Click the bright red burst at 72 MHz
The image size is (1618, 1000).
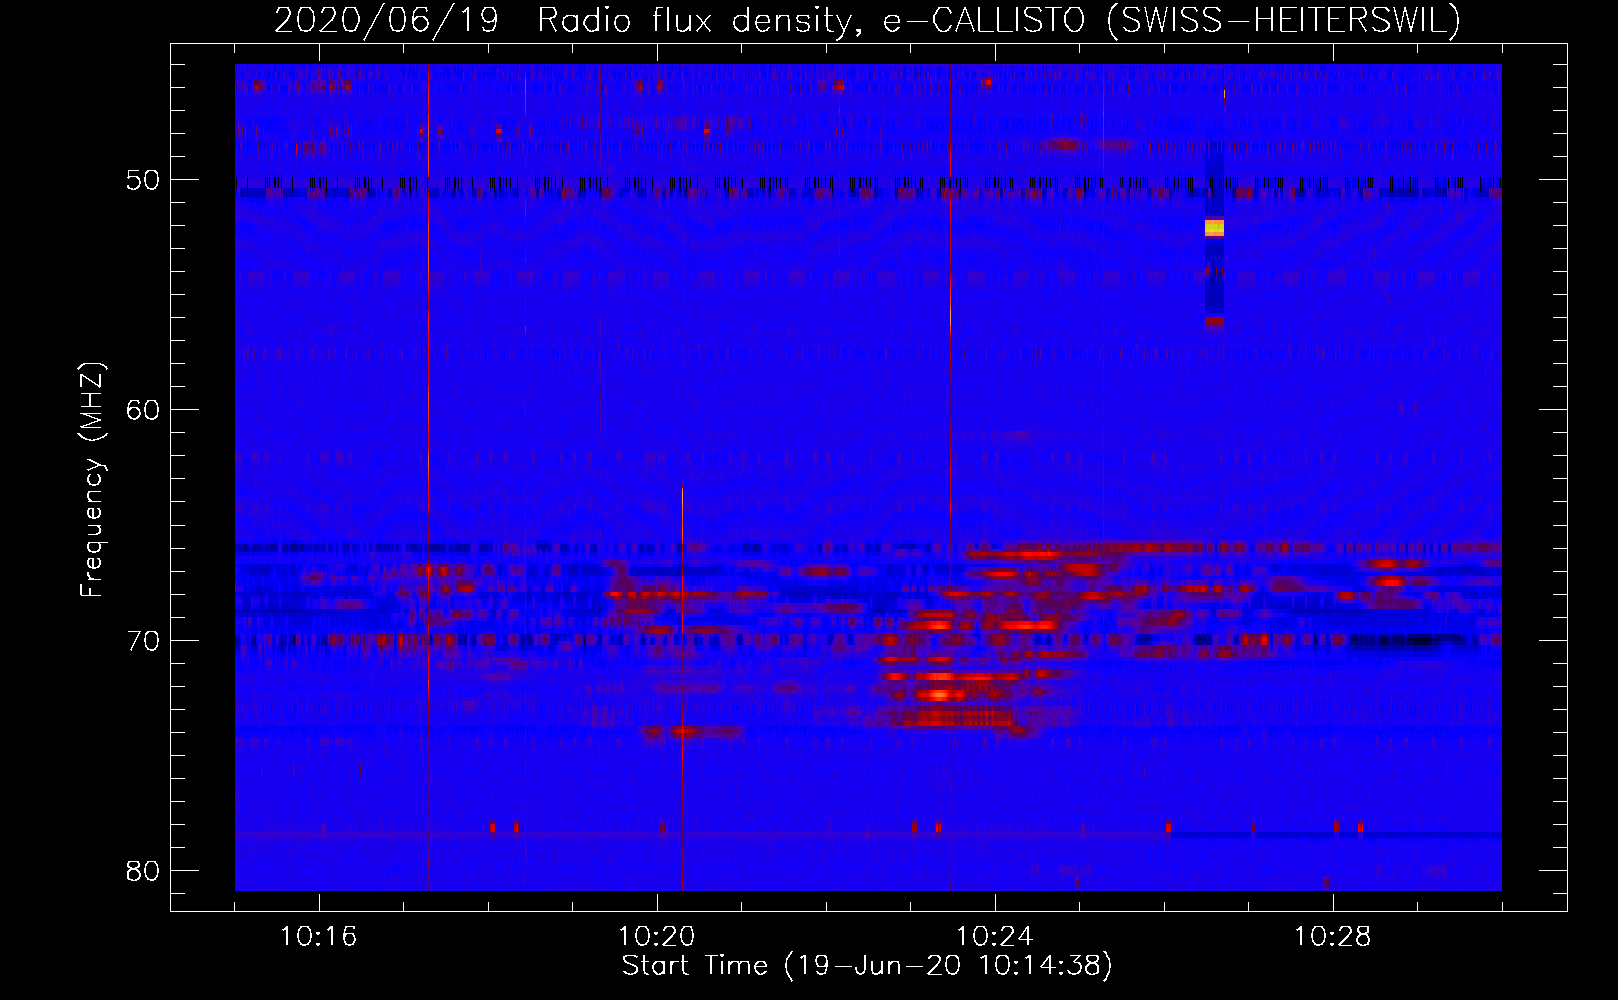(x=940, y=694)
